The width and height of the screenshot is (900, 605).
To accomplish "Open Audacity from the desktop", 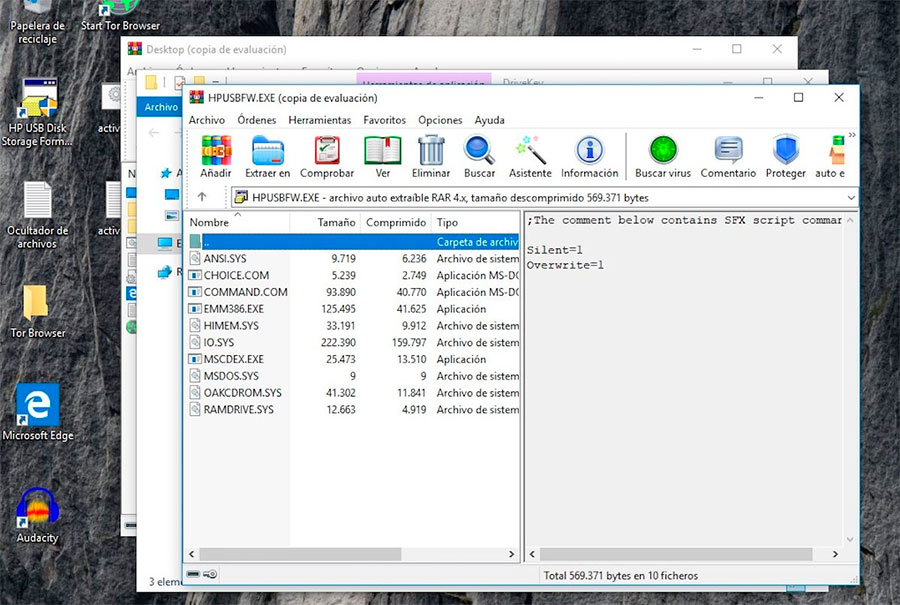I will pyautogui.click(x=38, y=516).
